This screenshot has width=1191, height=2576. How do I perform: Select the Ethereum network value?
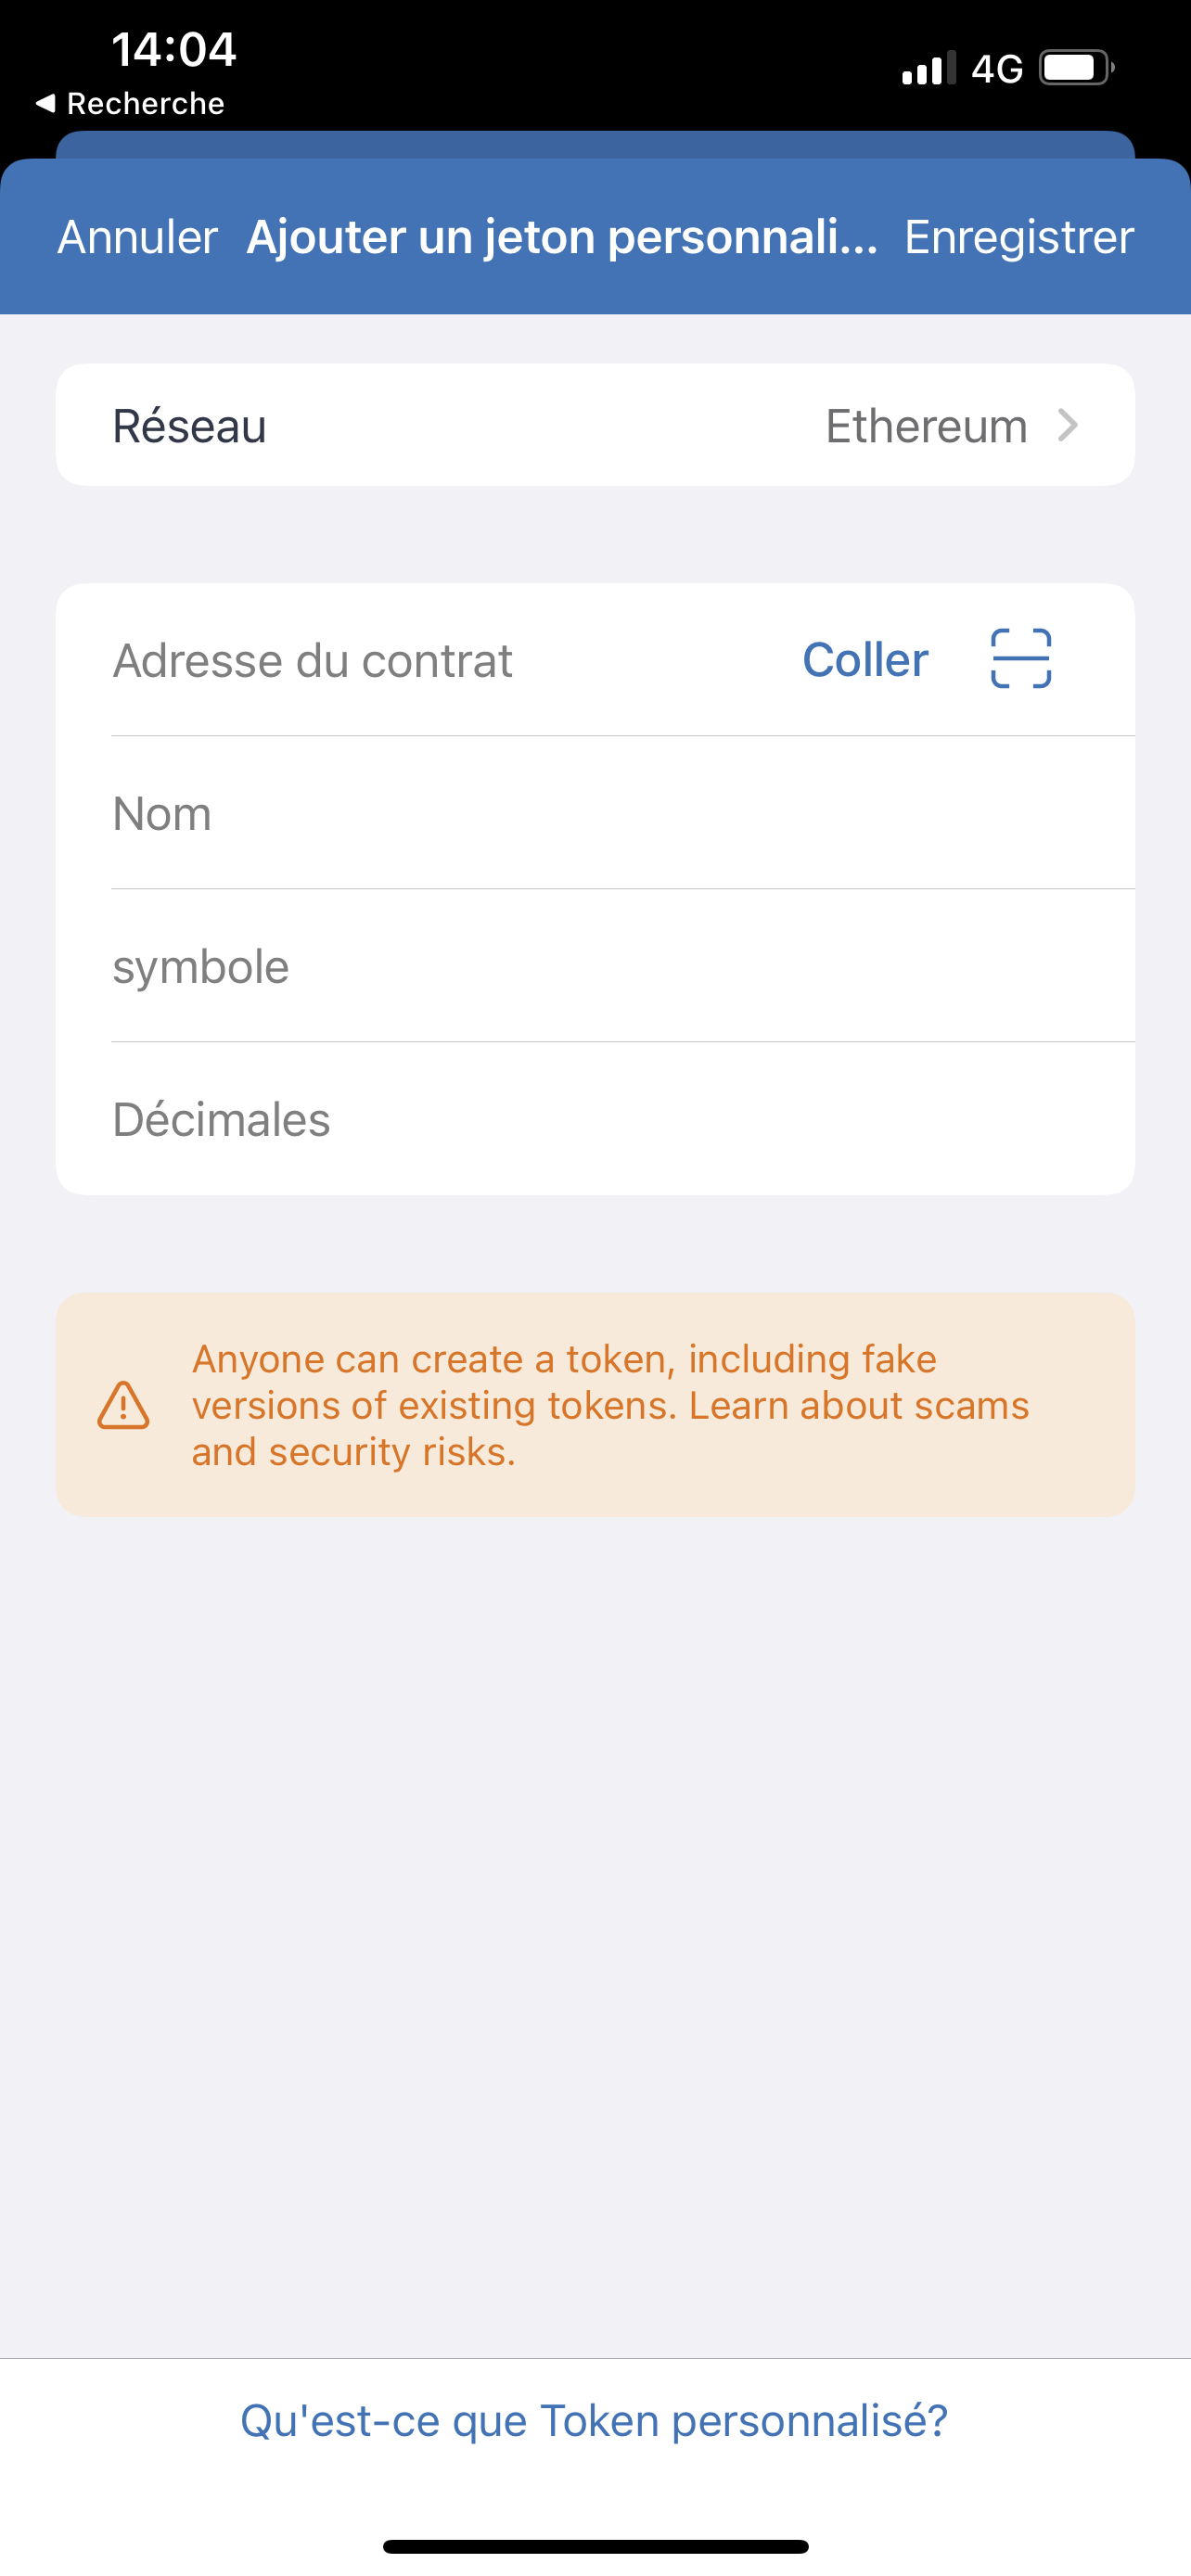click(926, 426)
